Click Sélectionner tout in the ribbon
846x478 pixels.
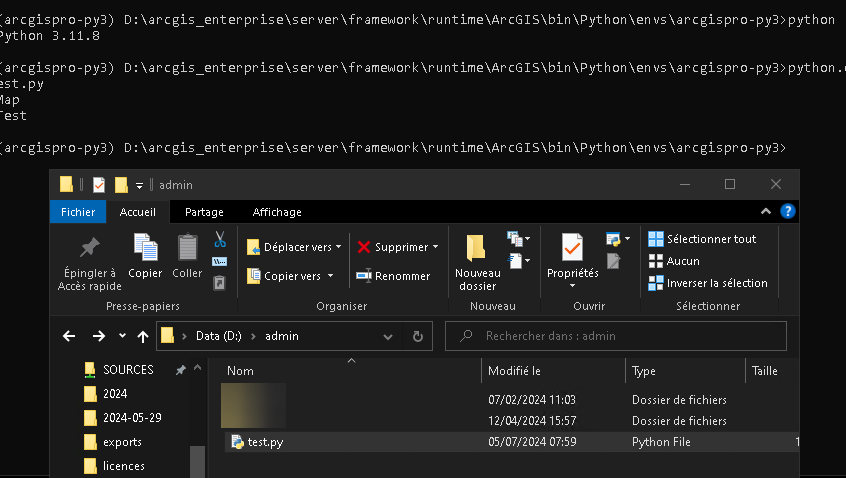[x=702, y=239]
